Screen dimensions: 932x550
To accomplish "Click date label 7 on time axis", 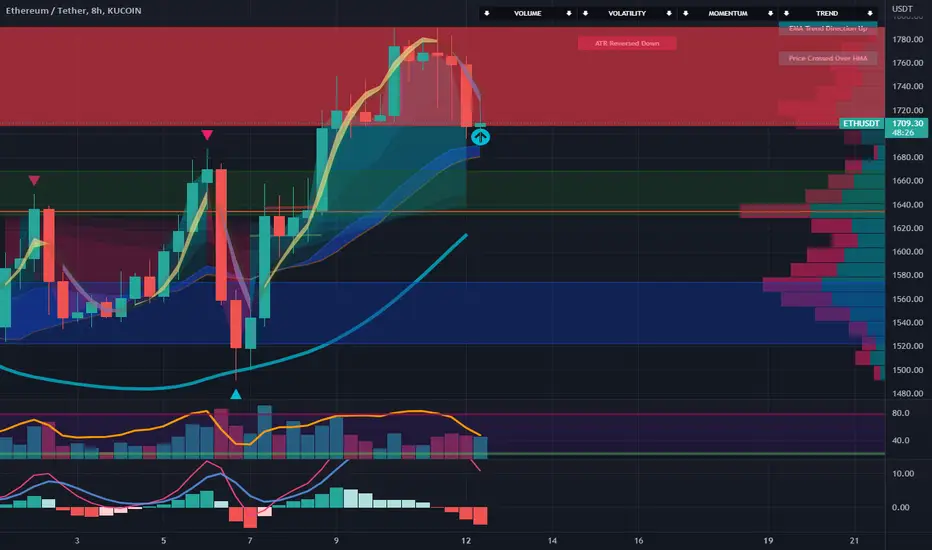I will (250, 541).
